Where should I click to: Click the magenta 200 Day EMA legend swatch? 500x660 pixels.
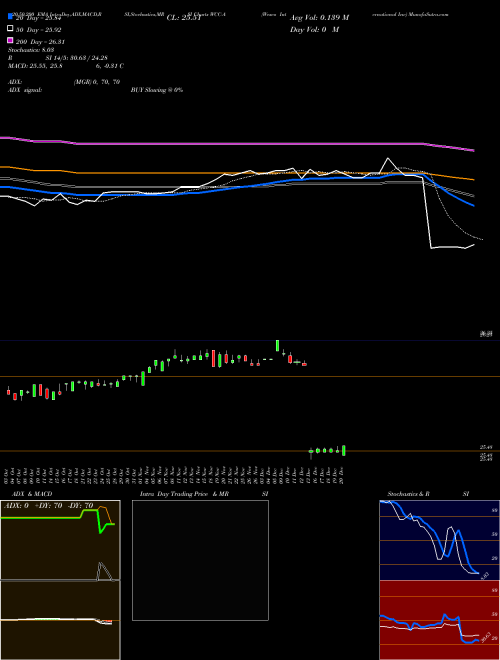(11, 40)
